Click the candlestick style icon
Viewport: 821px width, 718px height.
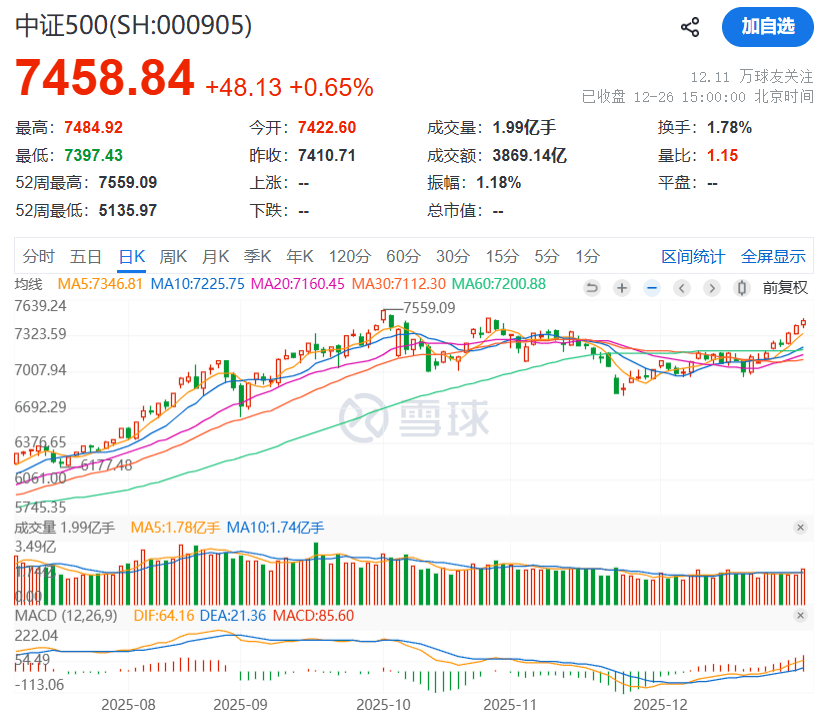[741, 288]
